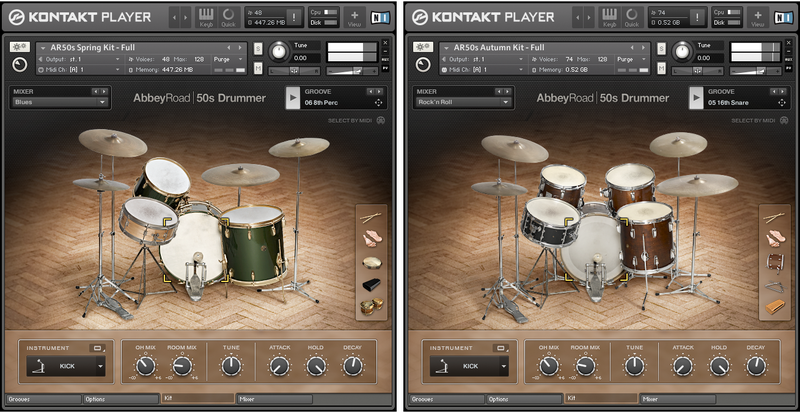Toggle Solo S button on Autumn Kit instrument

[661, 48]
